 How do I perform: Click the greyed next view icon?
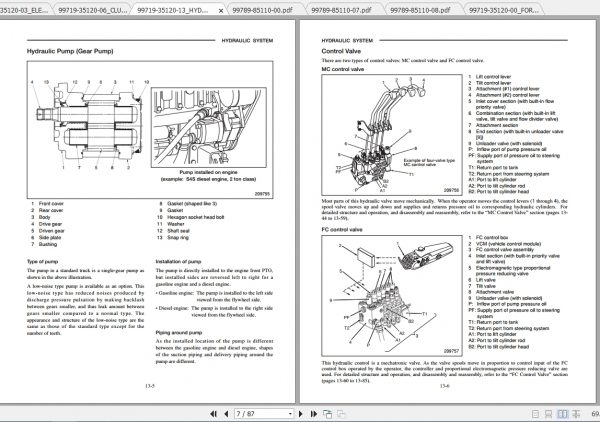341,414
